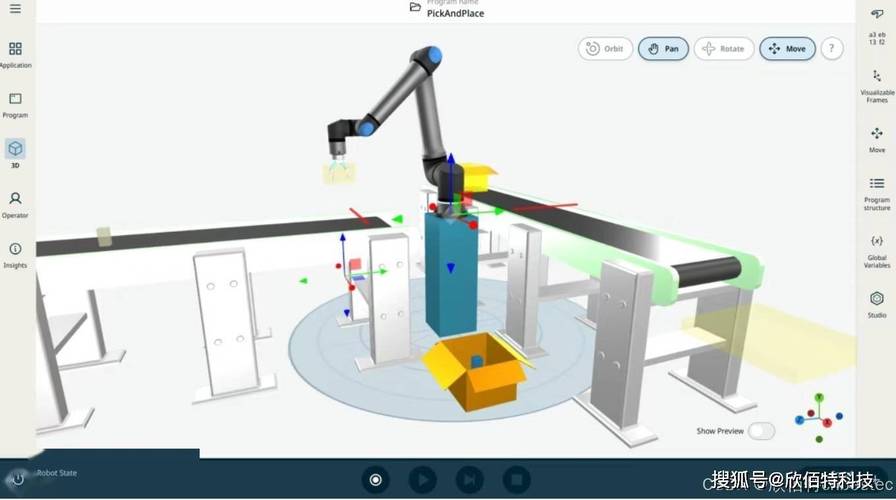Open Visualizable Frames panel

(877, 86)
